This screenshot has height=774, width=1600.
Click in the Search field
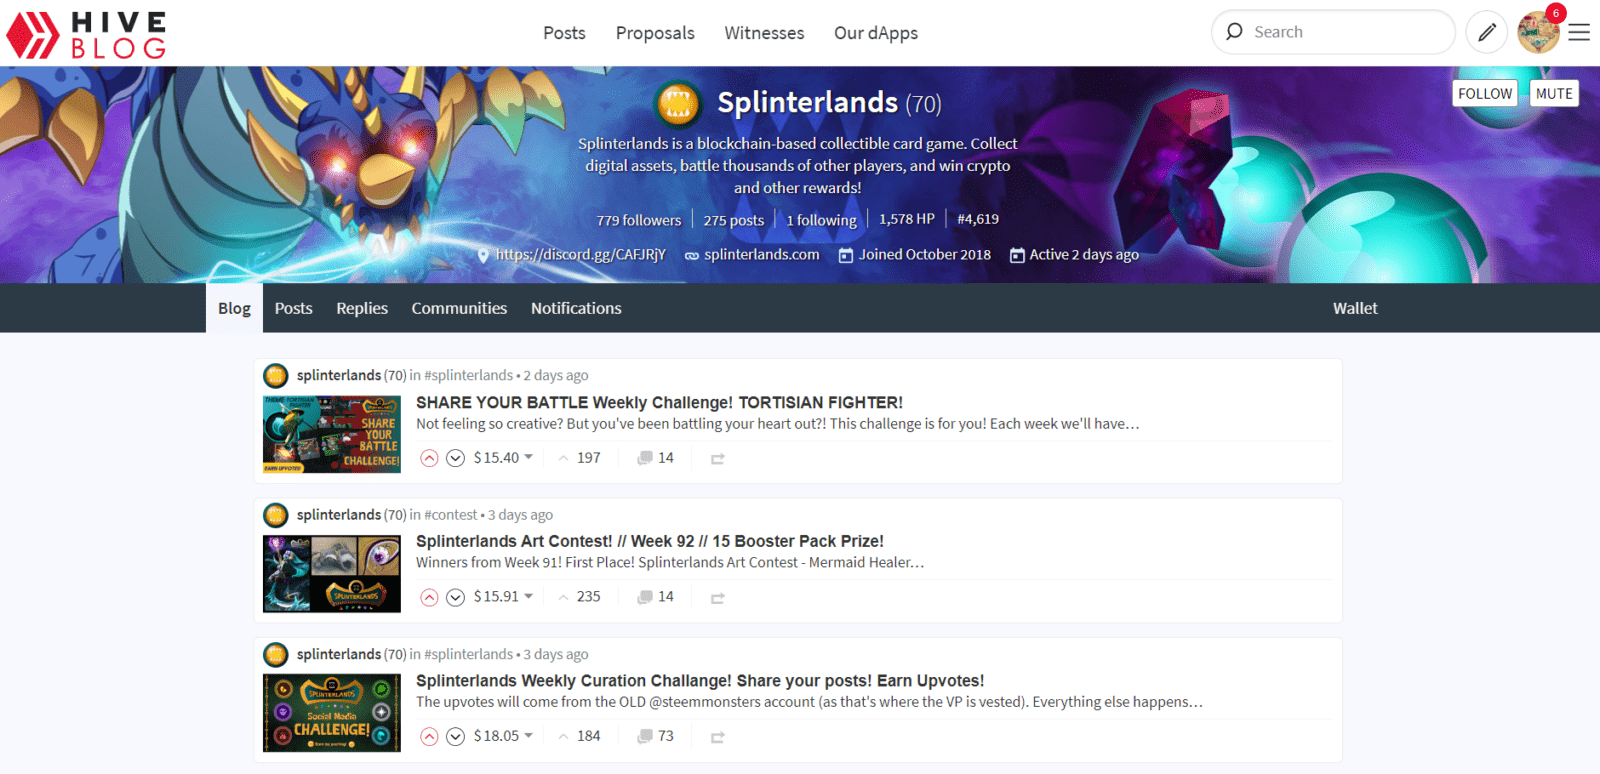coord(1340,32)
